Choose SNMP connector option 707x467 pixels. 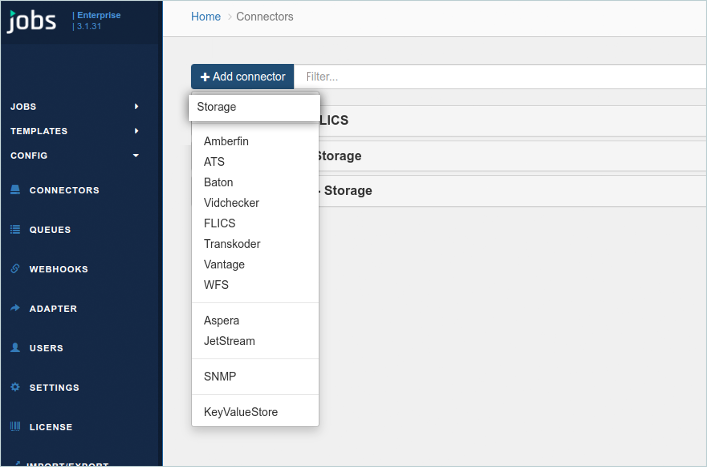click(220, 377)
